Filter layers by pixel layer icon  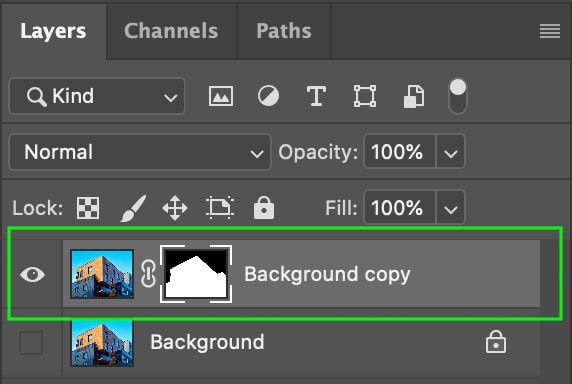click(x=221, y=96)
